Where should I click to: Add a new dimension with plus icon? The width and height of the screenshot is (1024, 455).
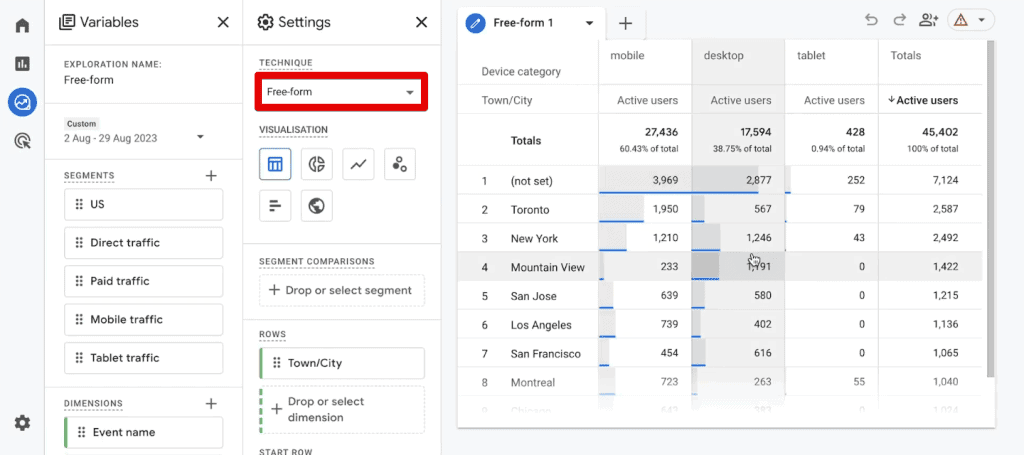(211, 404)
